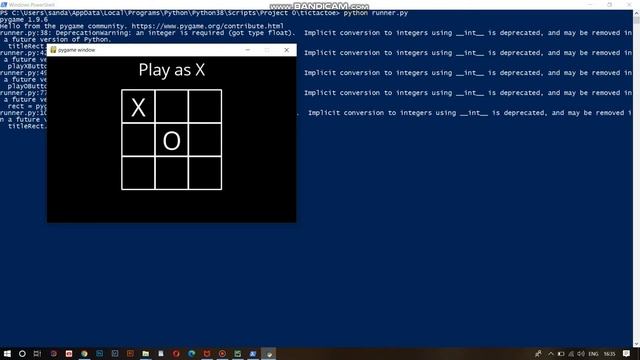Select the middle-right empty tic-tac-toe cell
Image resolution: width=640 pixels, height=360 pixels.
[205, 140]
